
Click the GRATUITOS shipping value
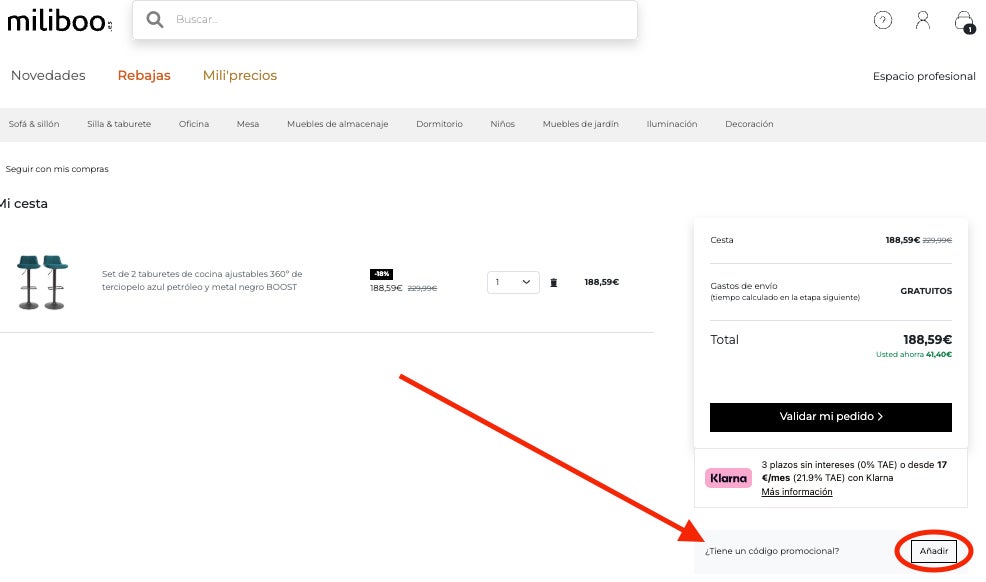[926, 291]
